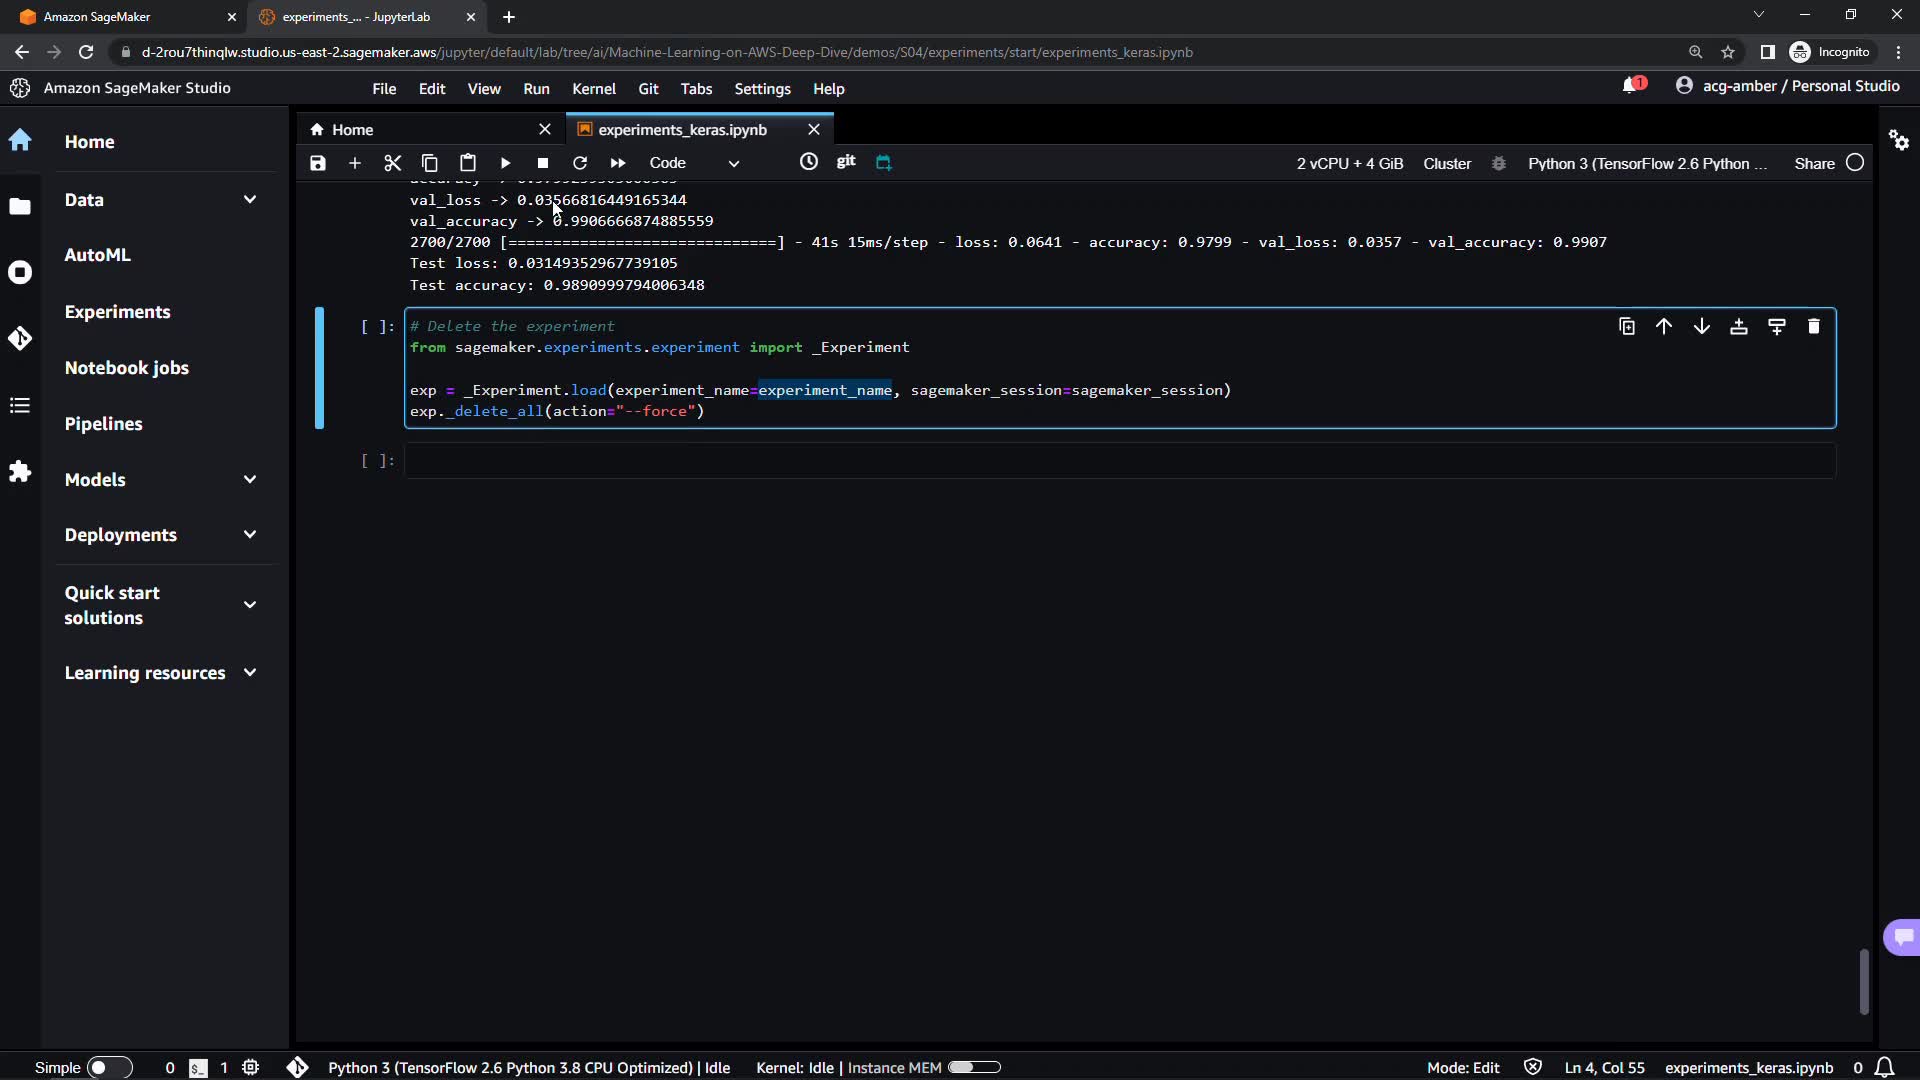Run the selected cell with the play icon
This screenshot has height=1080, width=1920.
505,163
